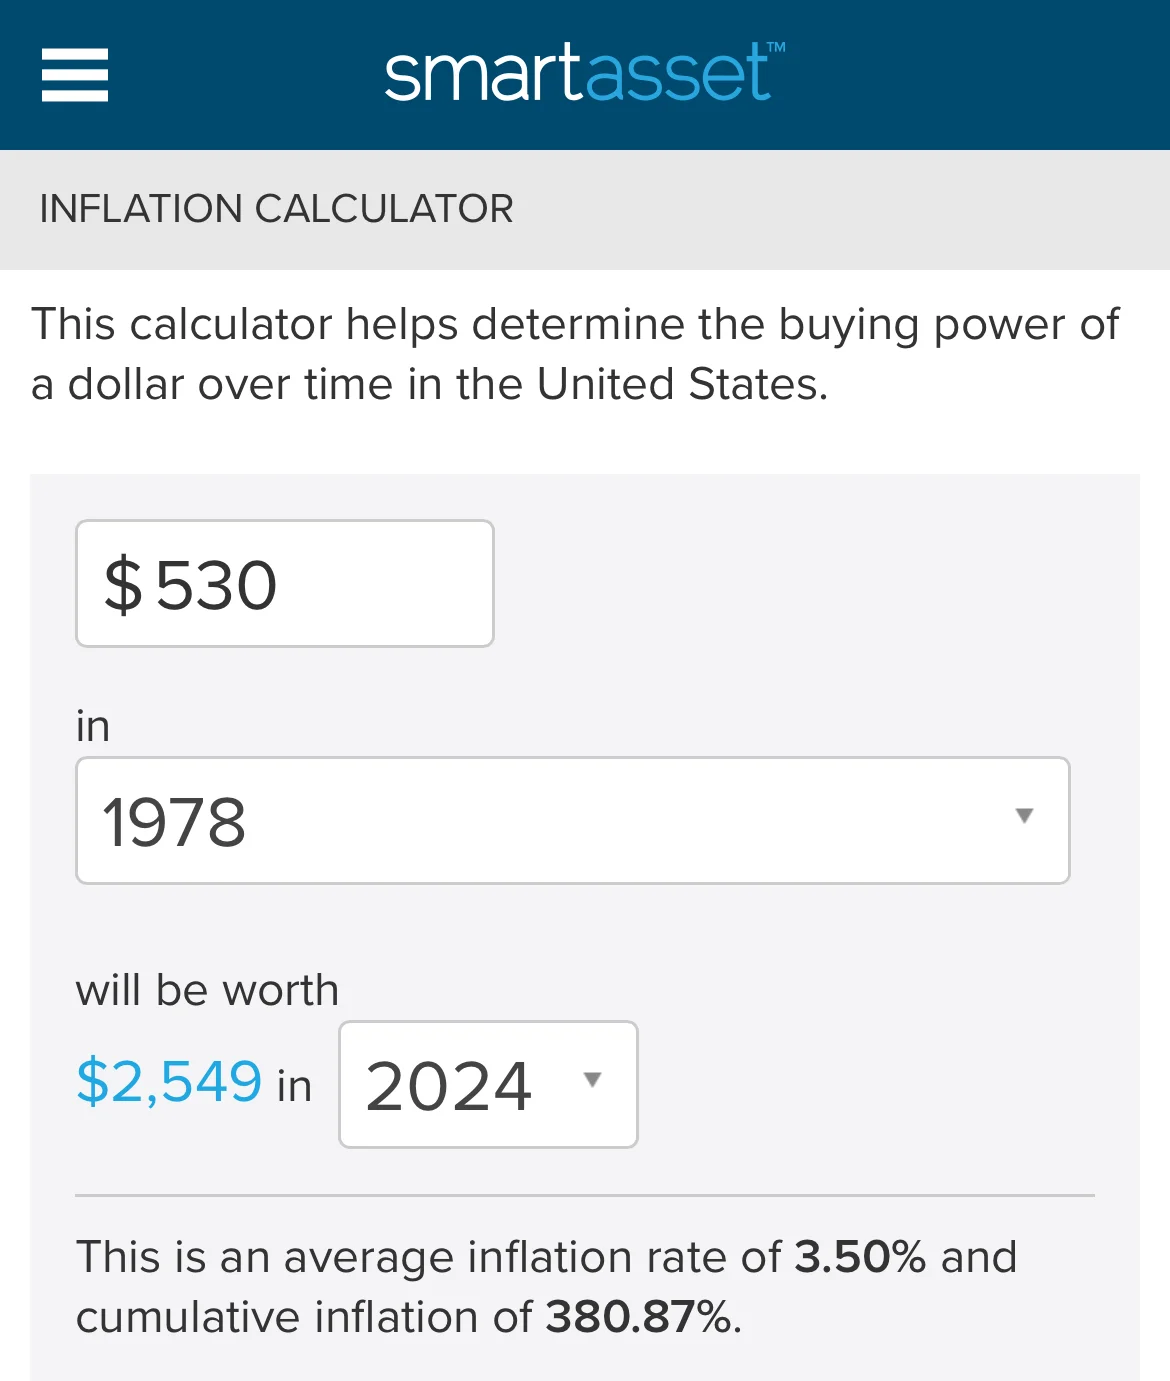Click the calculator description paragraph
This screenshot has height=1381, width=1170.
click(575, 354)
